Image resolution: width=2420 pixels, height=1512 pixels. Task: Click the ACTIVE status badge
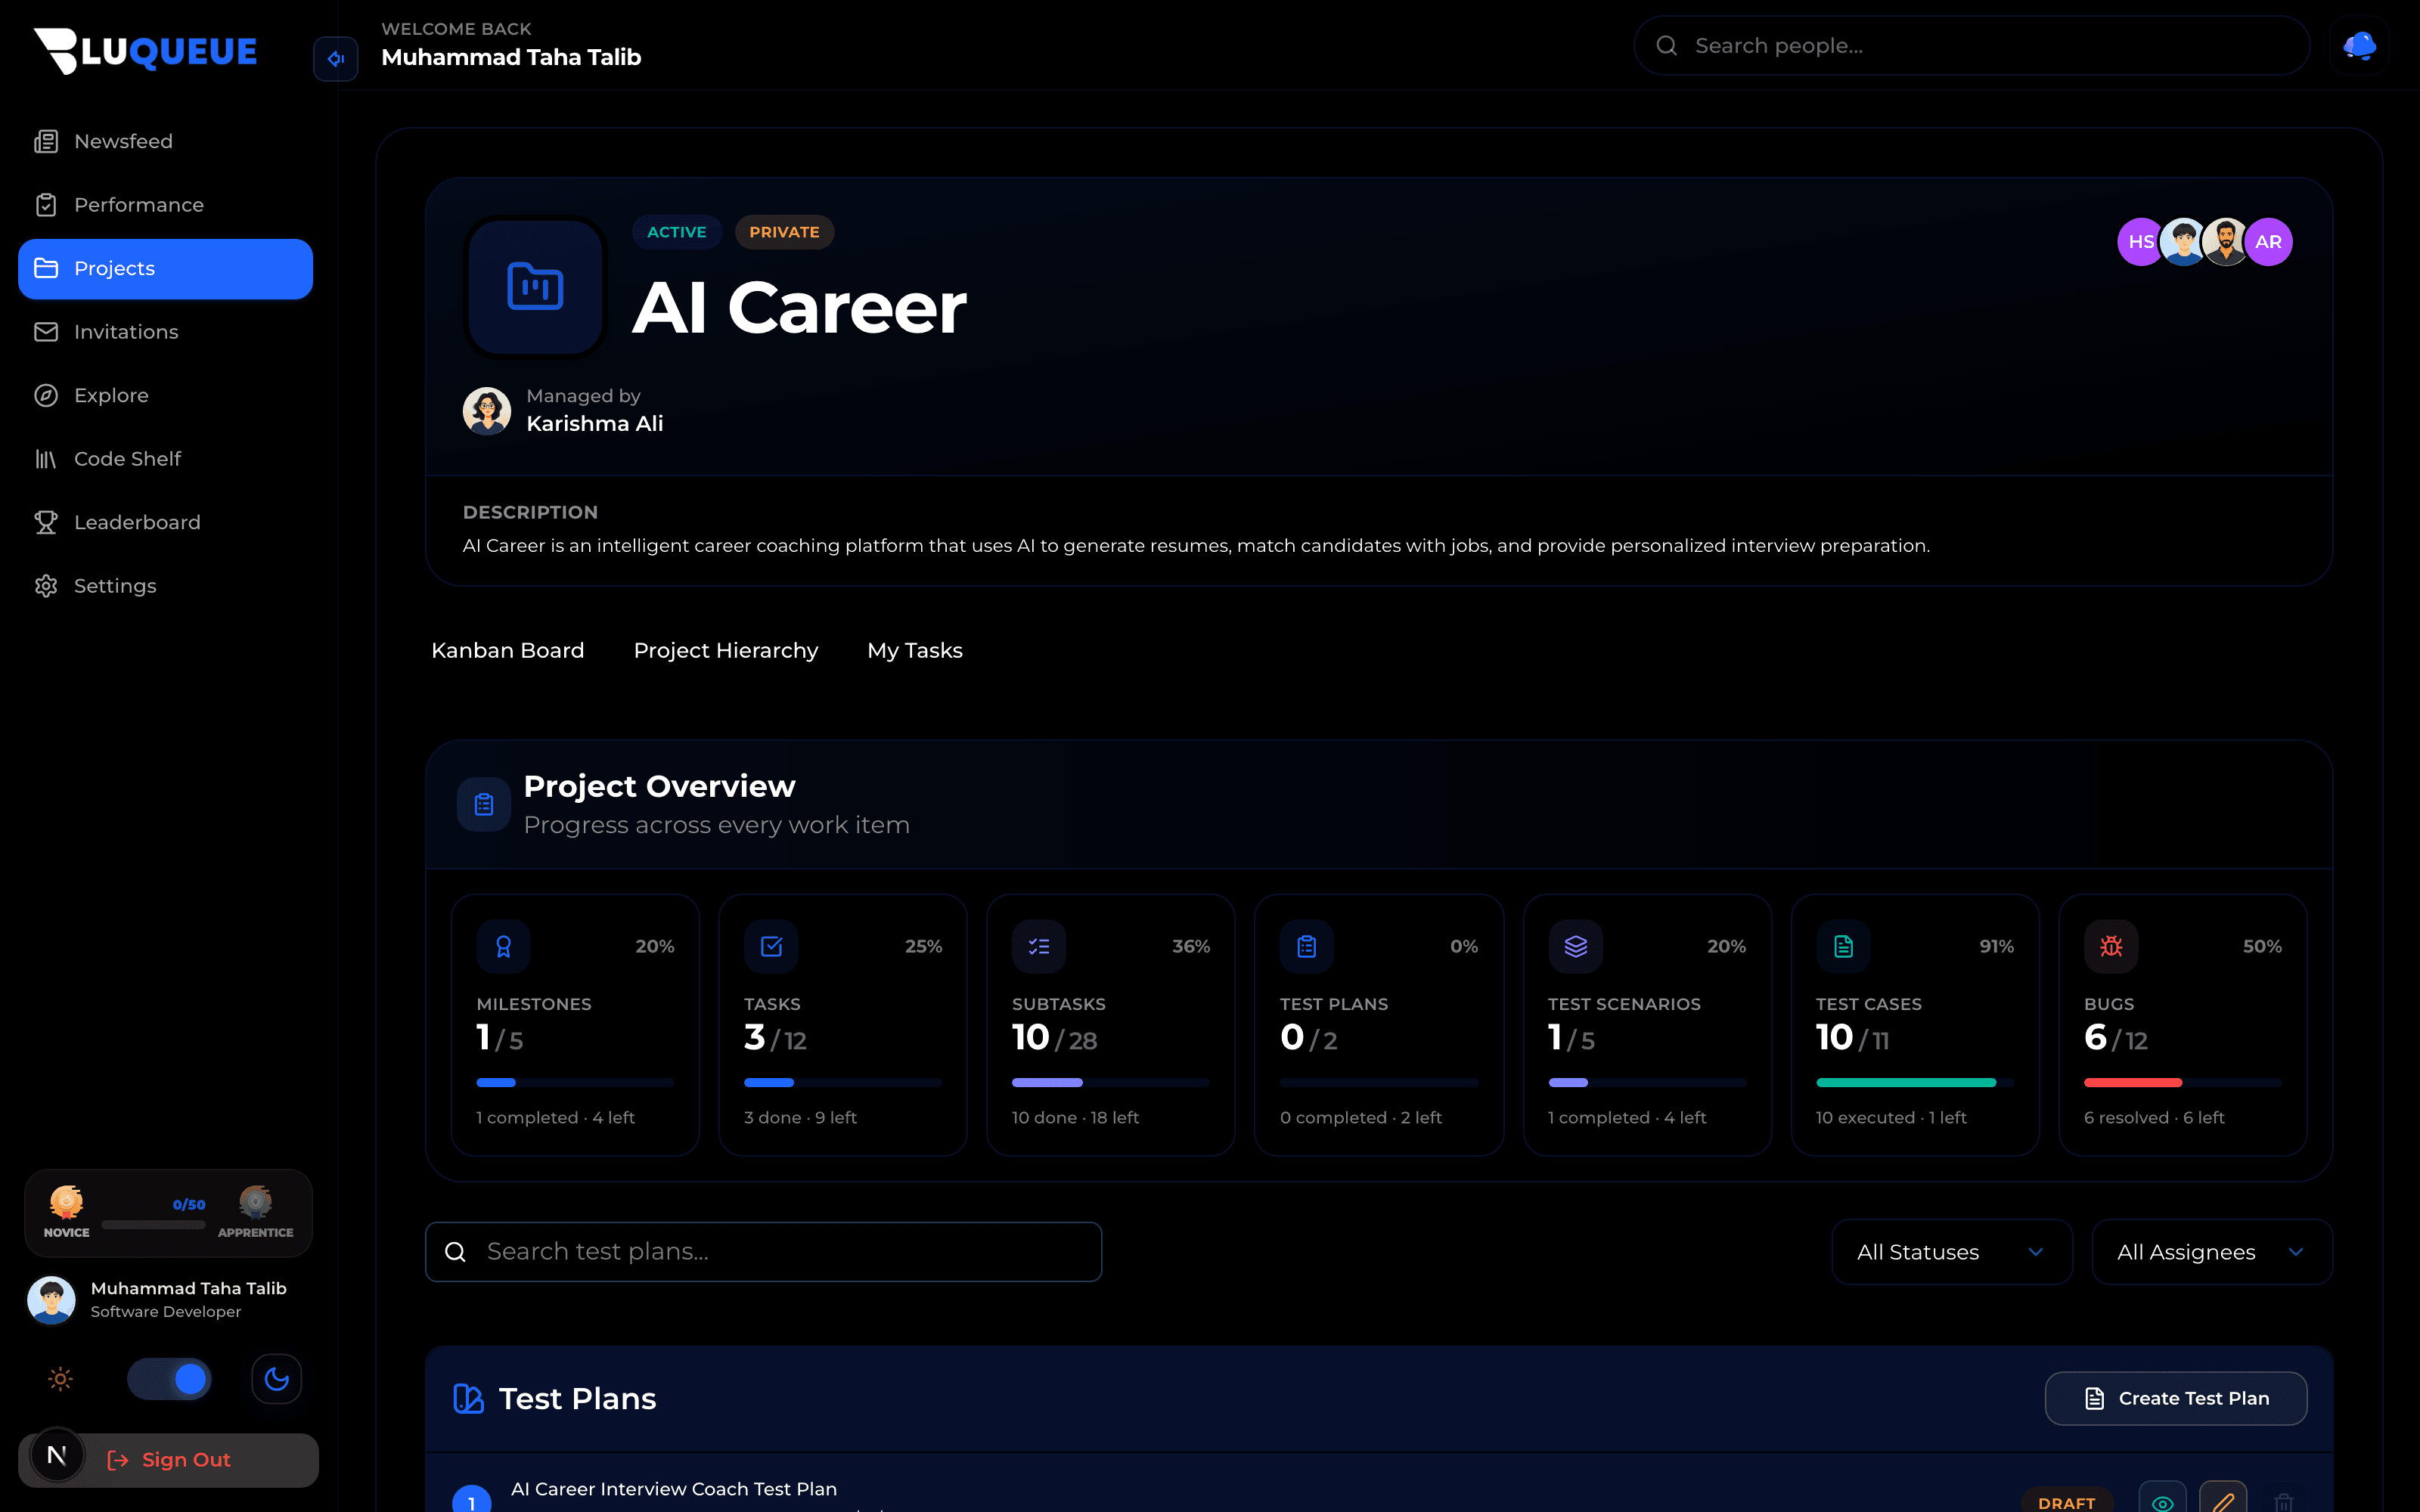pyautogui.click(x=676, y=232)
